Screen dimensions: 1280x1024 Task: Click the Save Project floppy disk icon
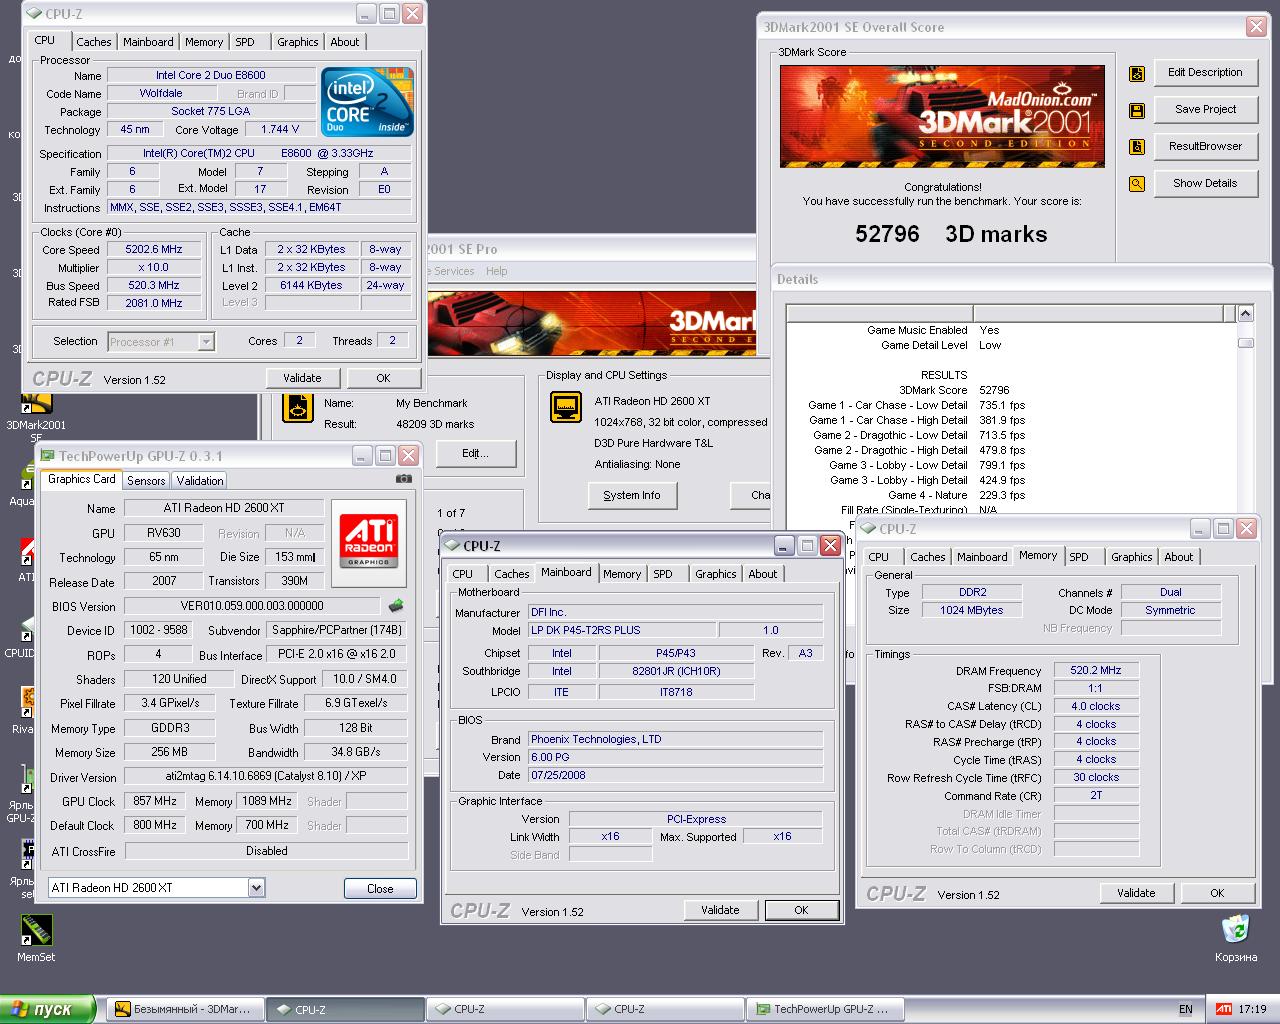click(x=1137, y=111)
